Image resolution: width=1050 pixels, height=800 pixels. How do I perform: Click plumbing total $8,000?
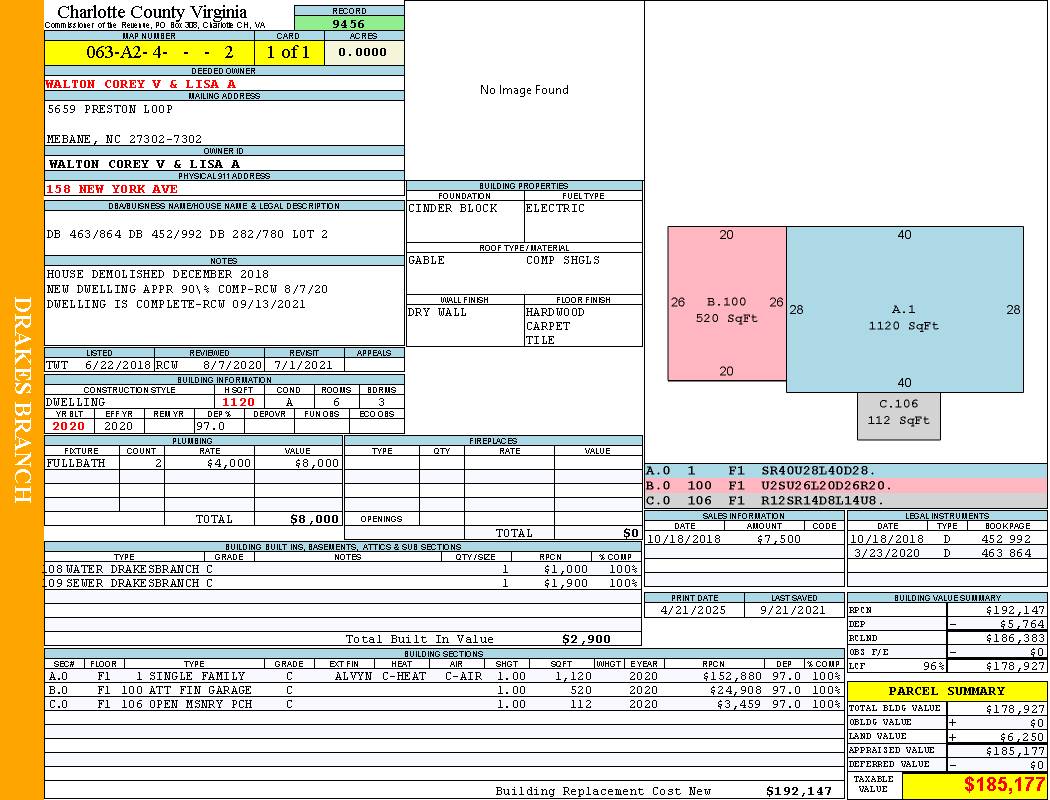(x=315, y=519)
